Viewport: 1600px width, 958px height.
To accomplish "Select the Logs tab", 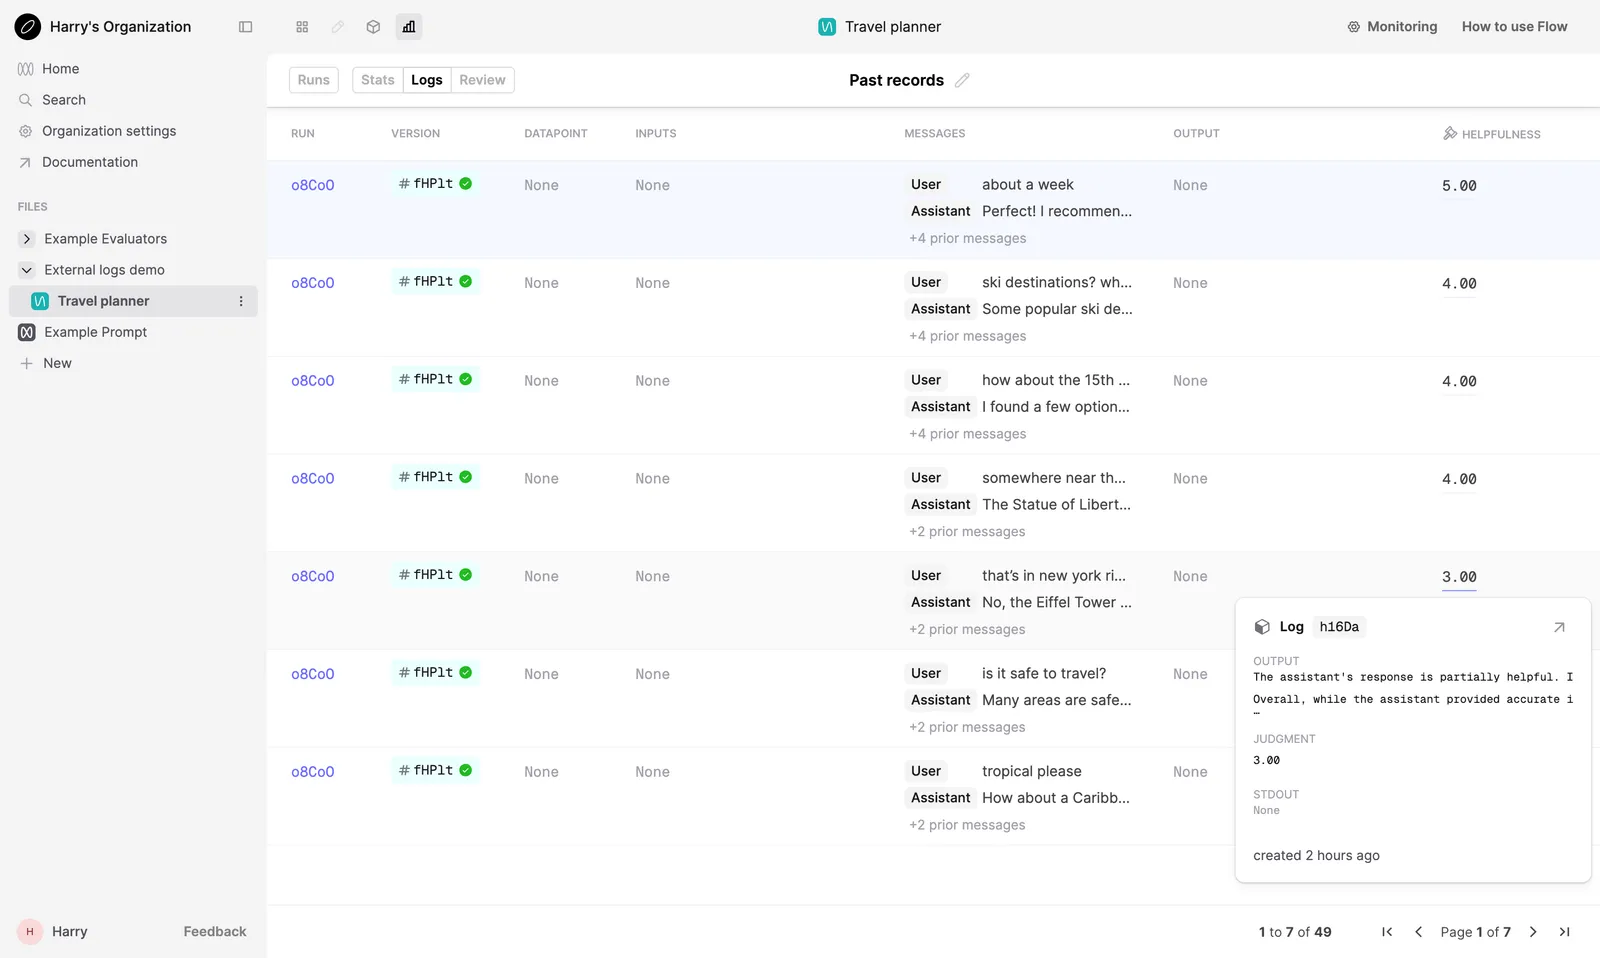I will point(427,80).
